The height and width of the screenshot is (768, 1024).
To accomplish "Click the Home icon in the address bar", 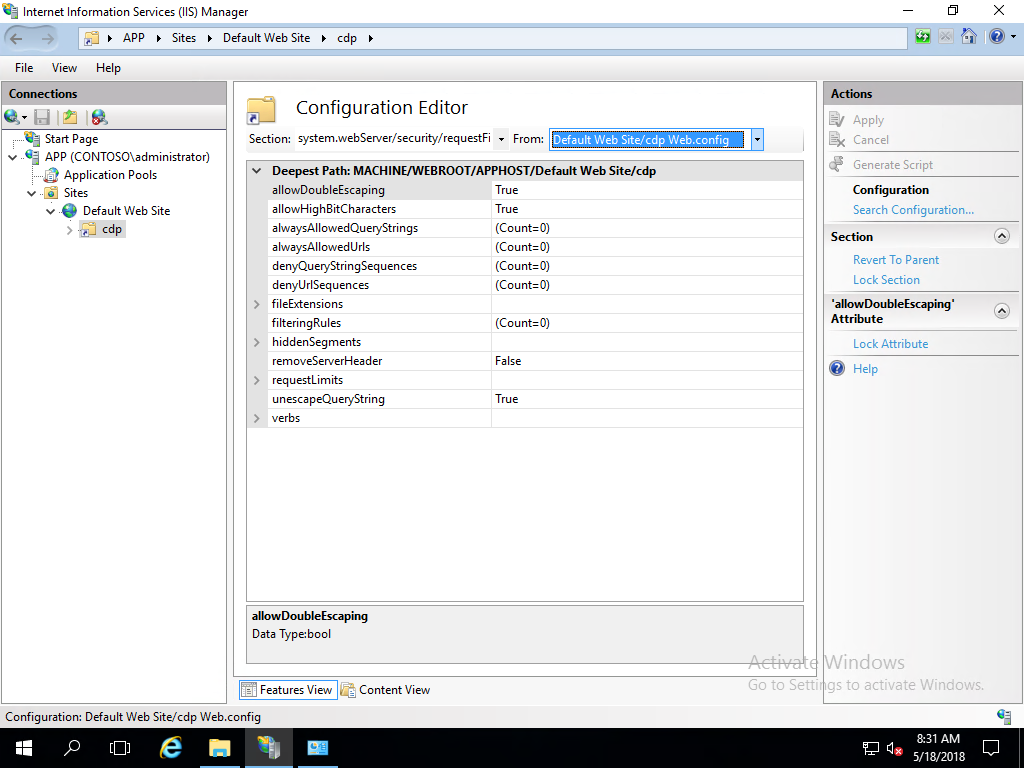I will tap(968, 36).
